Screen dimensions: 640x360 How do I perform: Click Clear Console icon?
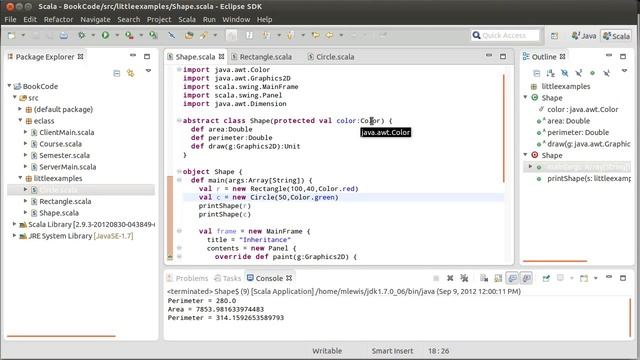(x=484, y=278)
